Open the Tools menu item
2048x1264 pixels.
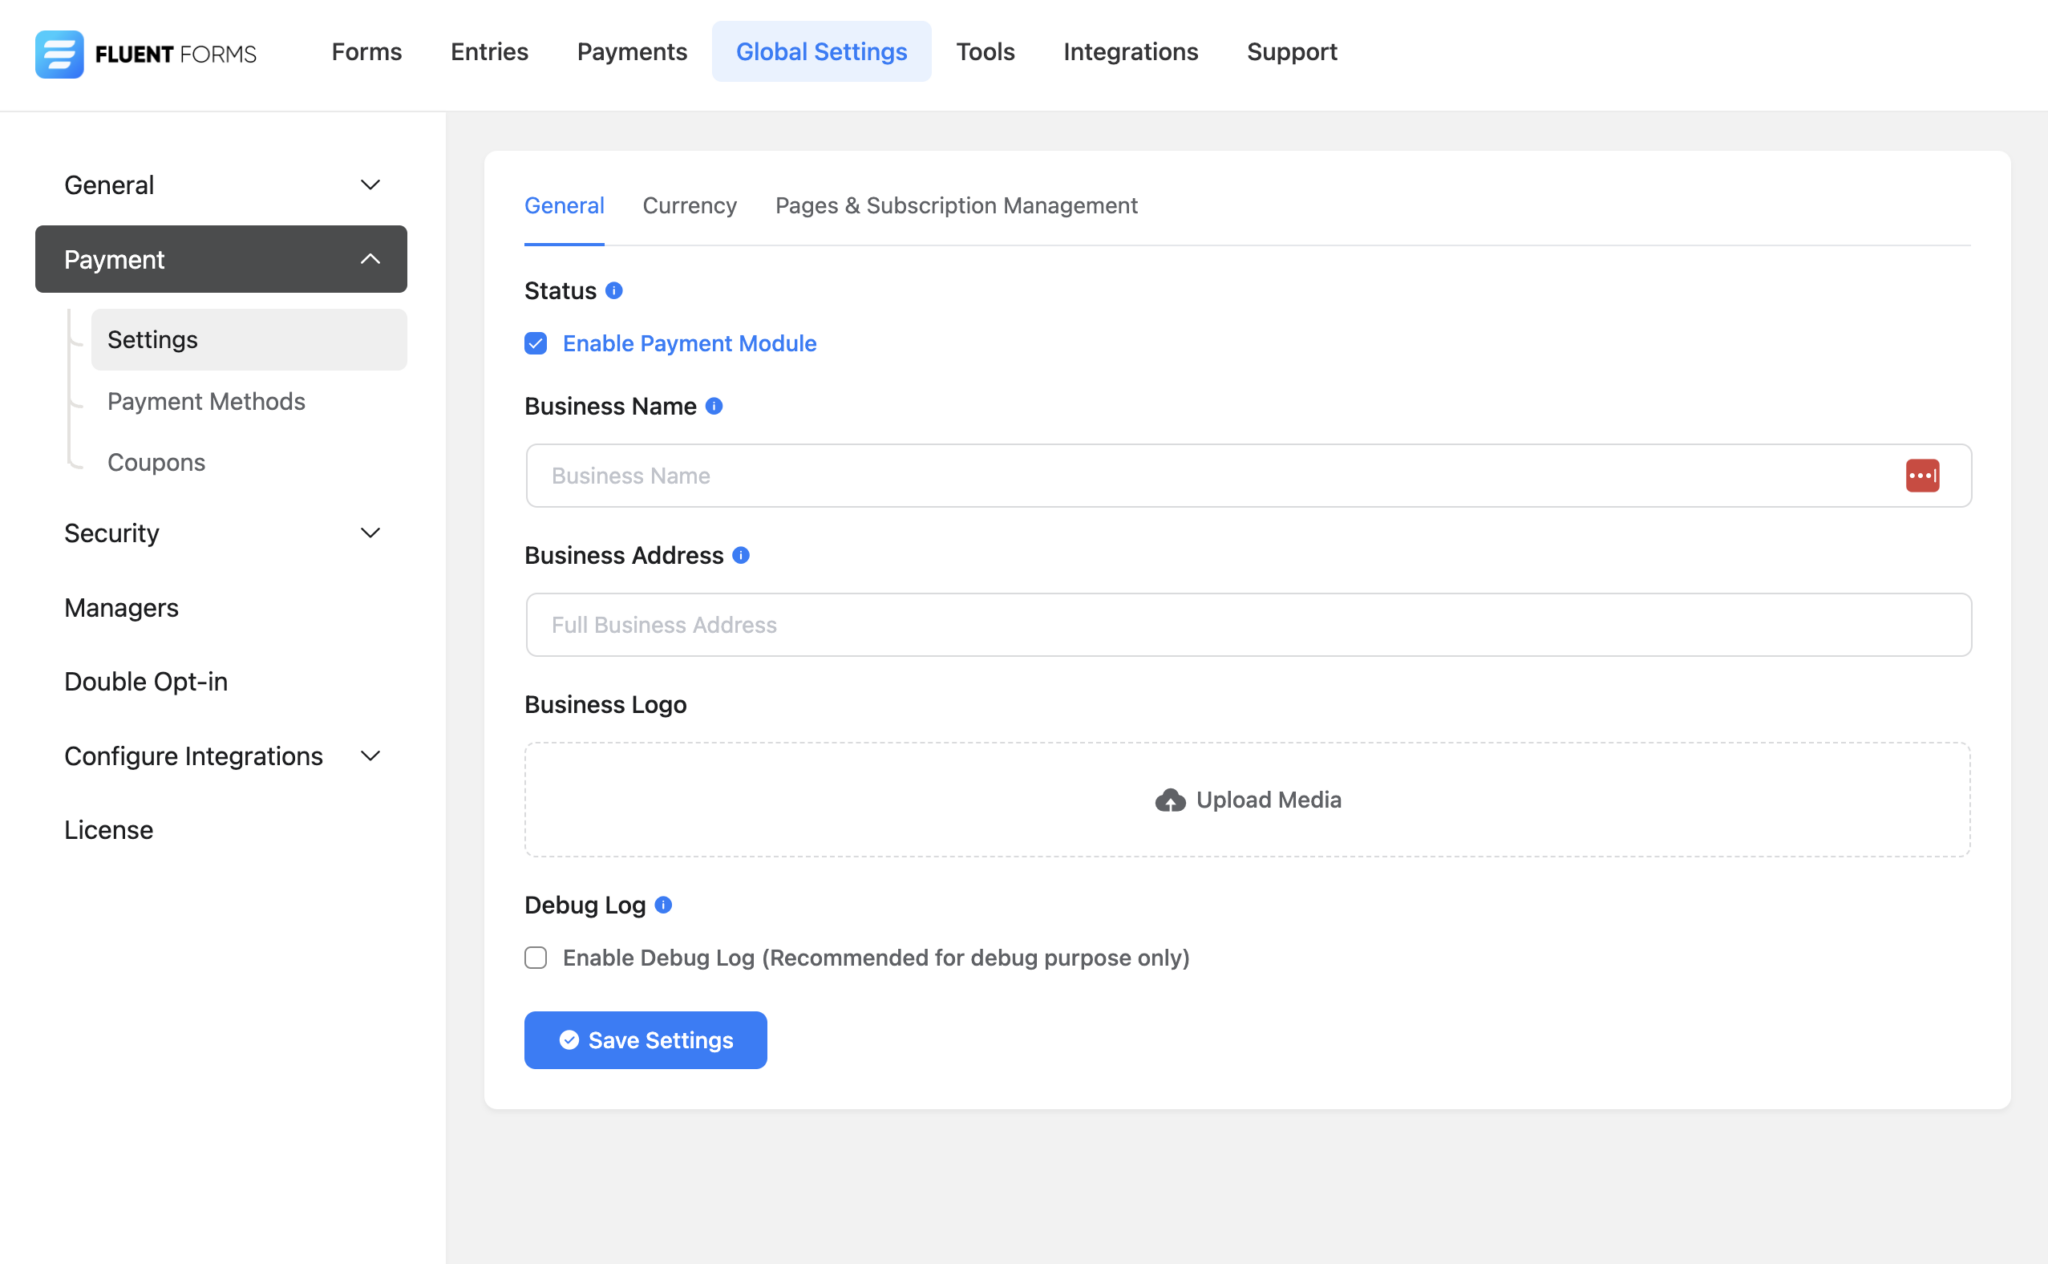click(x=985, y=52)
